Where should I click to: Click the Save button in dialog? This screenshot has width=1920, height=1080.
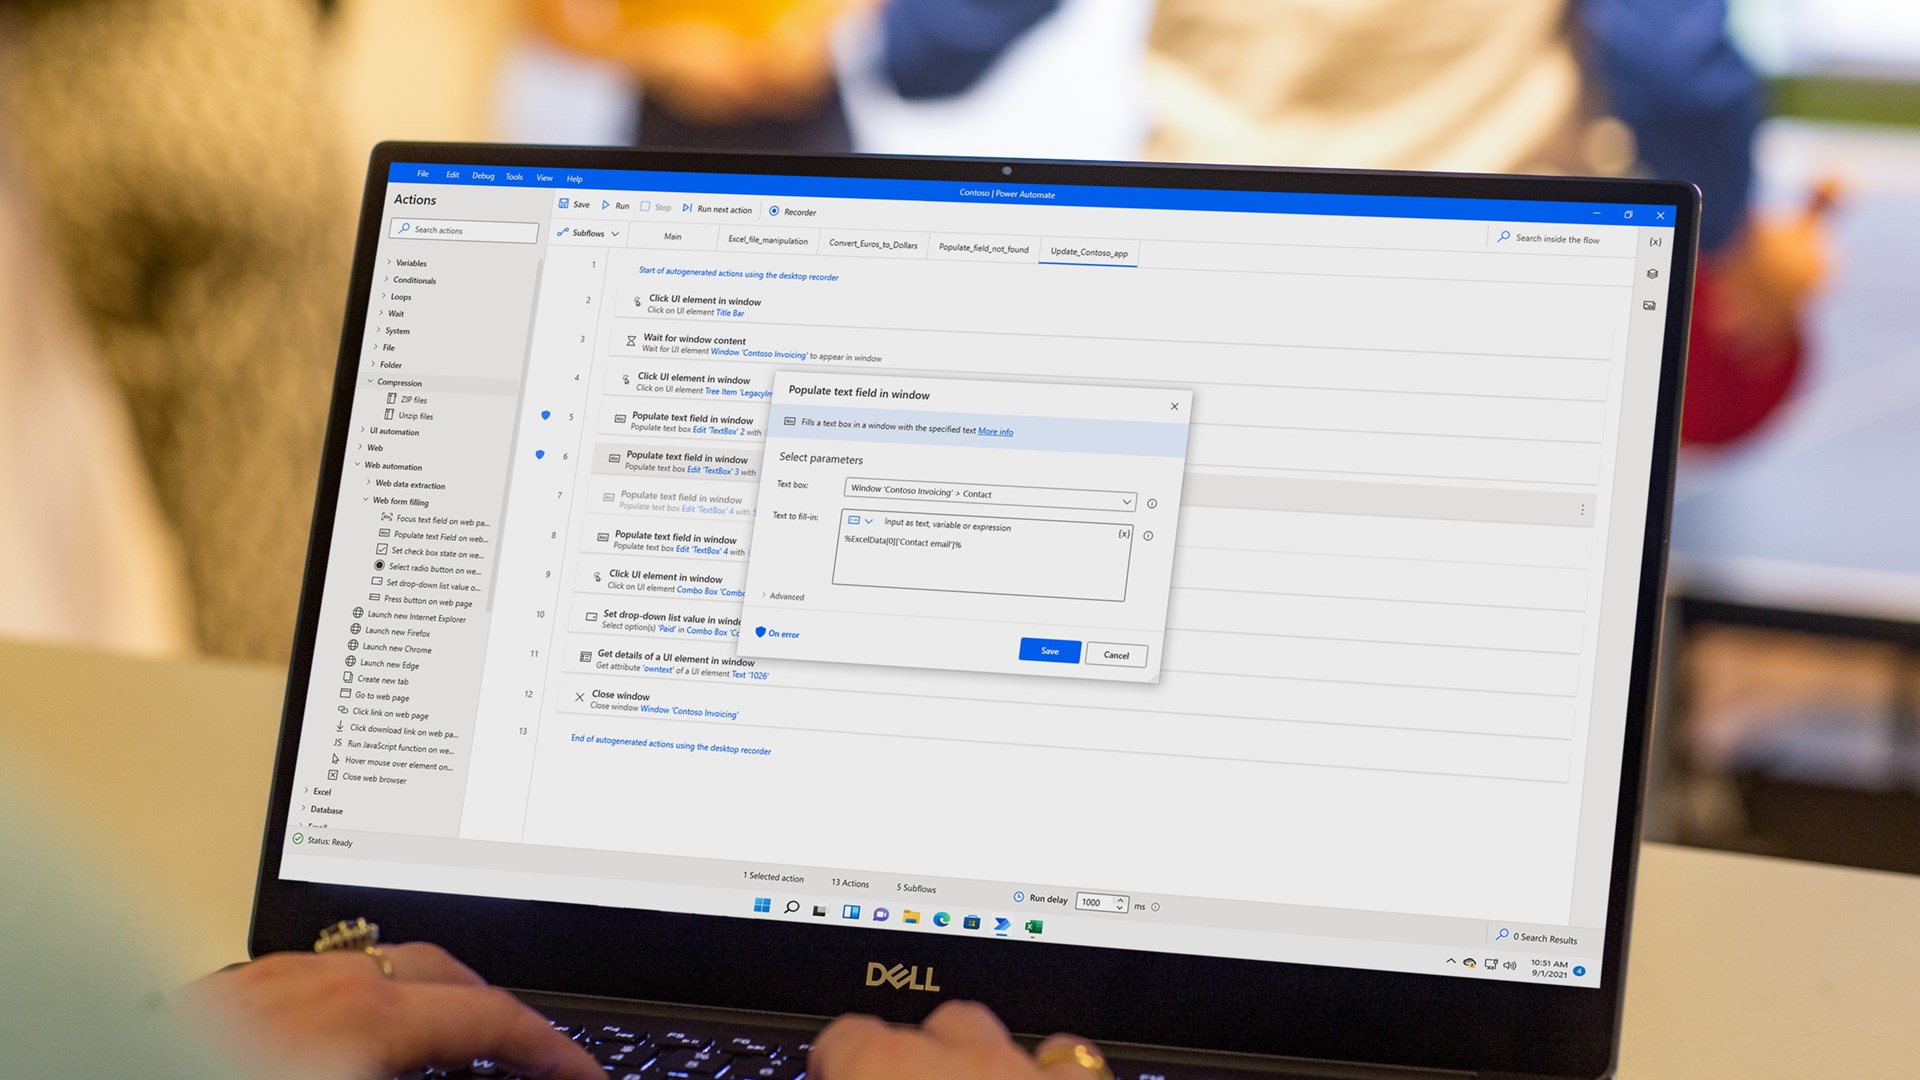coord(1049,651)
